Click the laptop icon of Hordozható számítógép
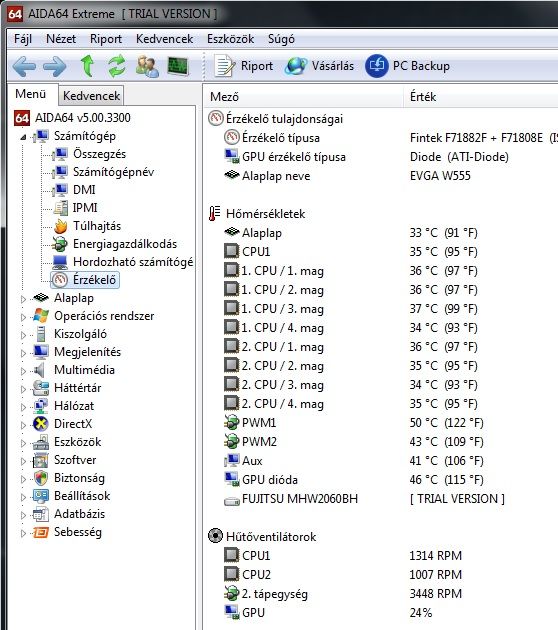558x630 pixels. (x=60, y=262)
